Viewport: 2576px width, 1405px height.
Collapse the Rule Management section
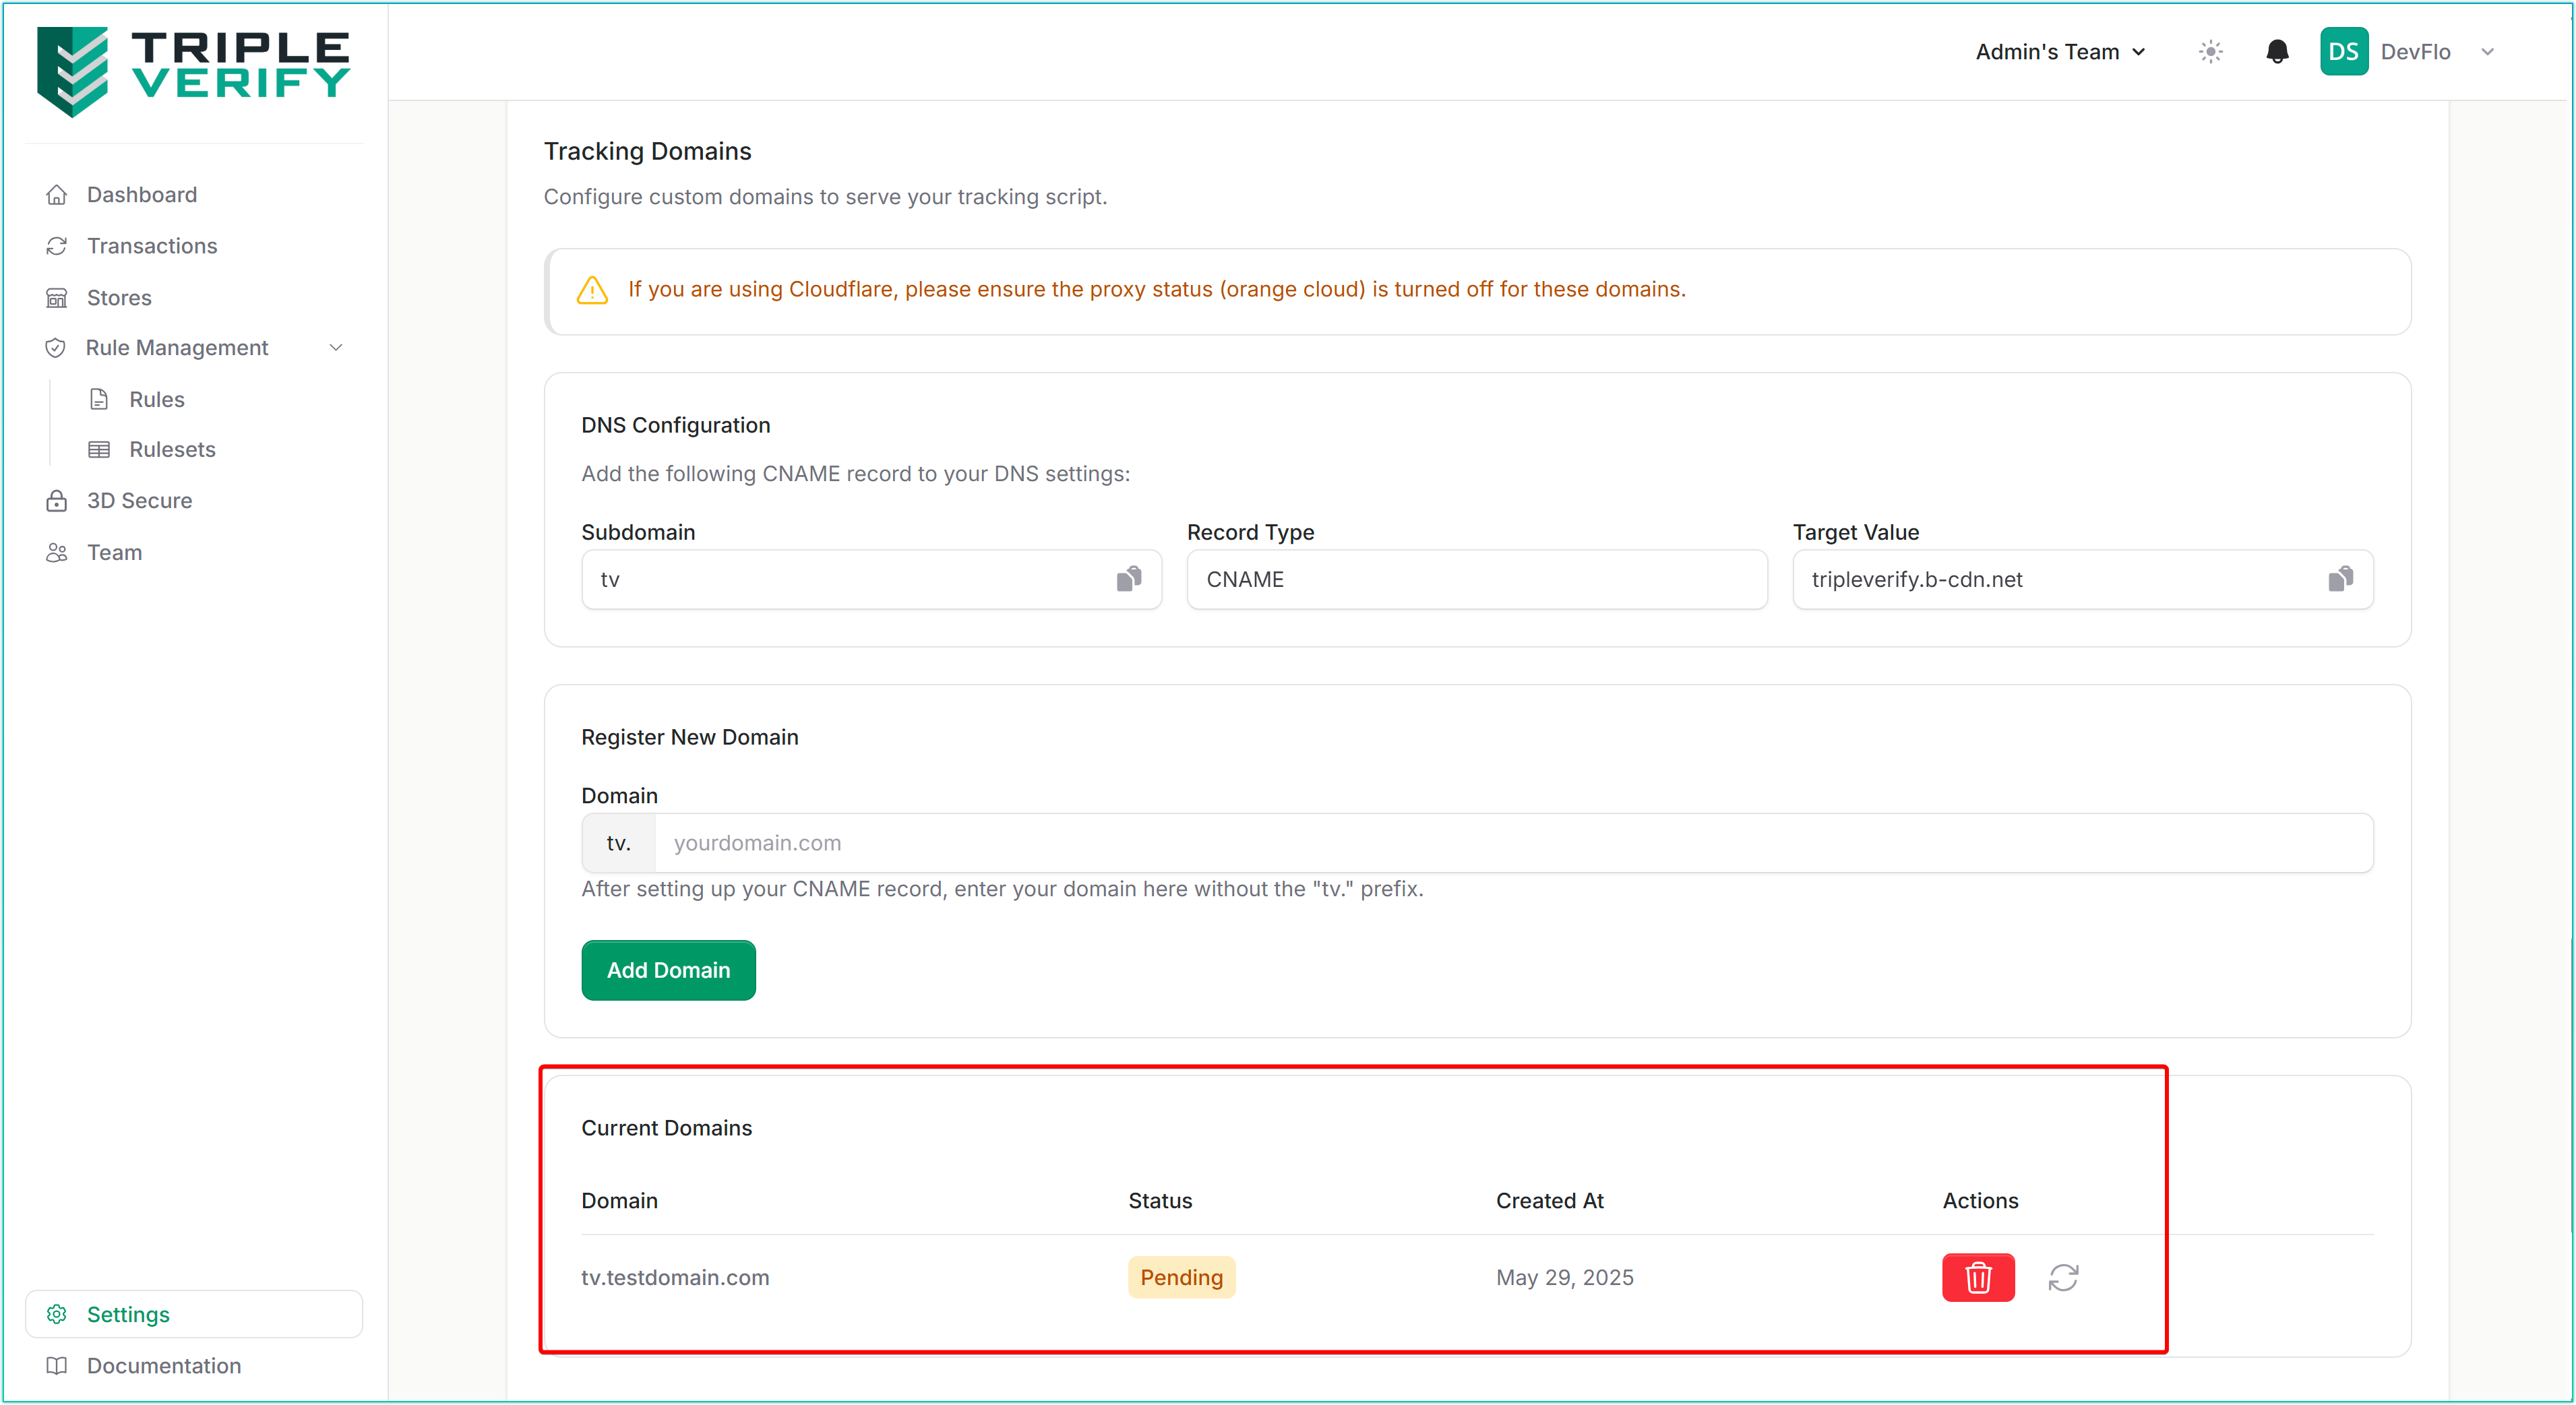pos(336,348)
